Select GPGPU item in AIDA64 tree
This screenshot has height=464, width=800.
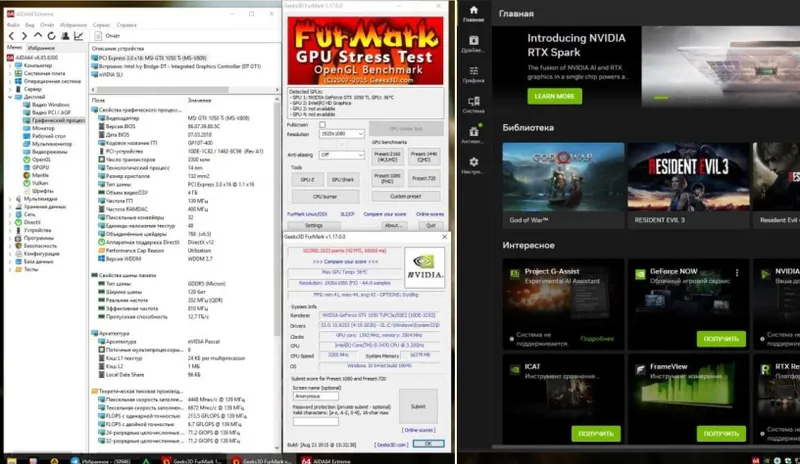pos(40,167)
